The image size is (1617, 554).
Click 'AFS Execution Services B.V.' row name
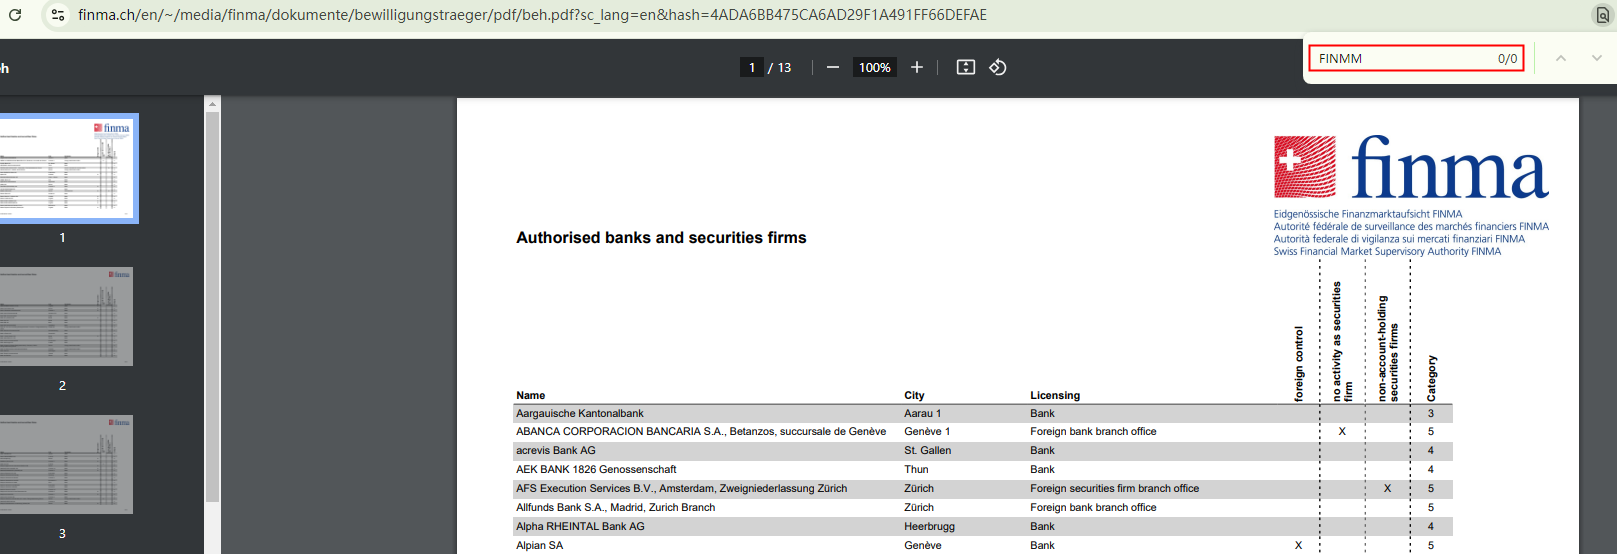point(681,489)
